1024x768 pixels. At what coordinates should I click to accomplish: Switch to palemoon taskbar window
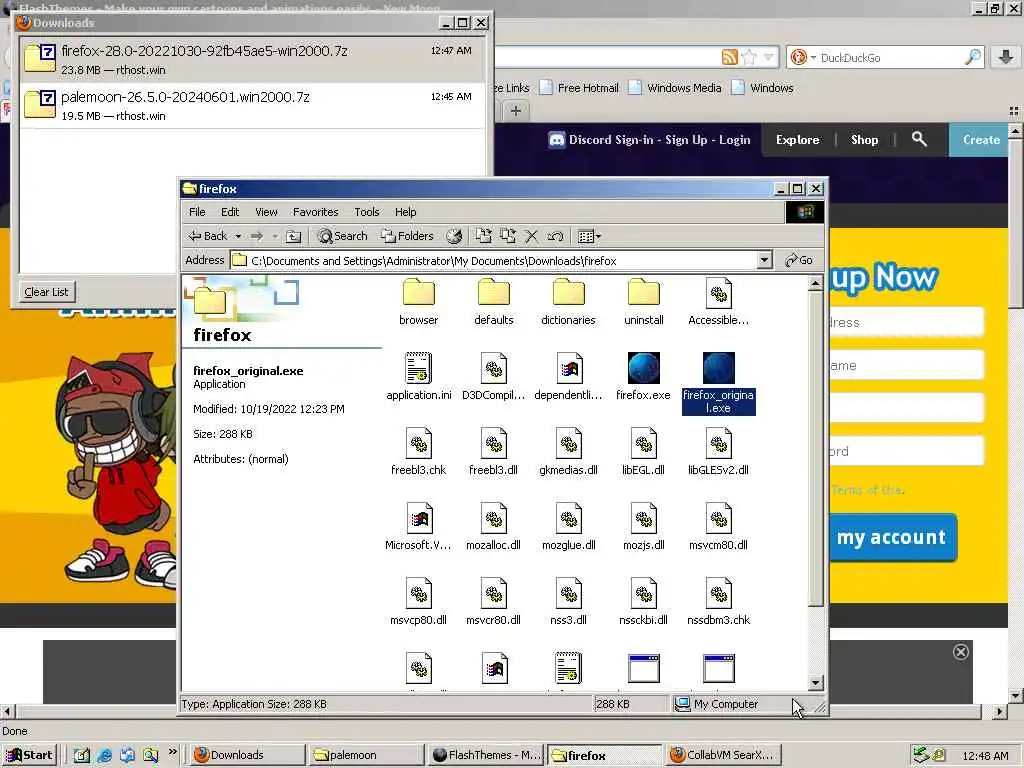pos(366,754)
